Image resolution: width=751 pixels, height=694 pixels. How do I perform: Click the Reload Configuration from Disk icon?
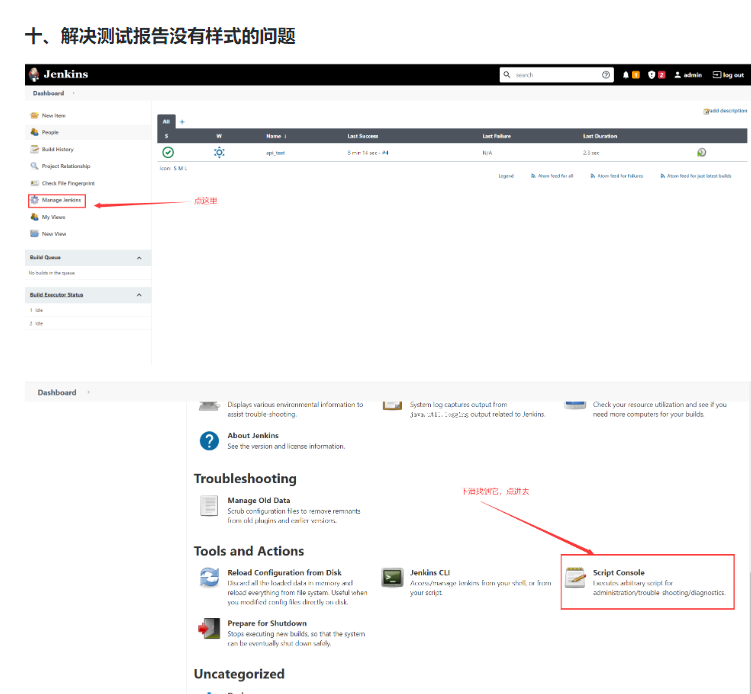(209, 577)
